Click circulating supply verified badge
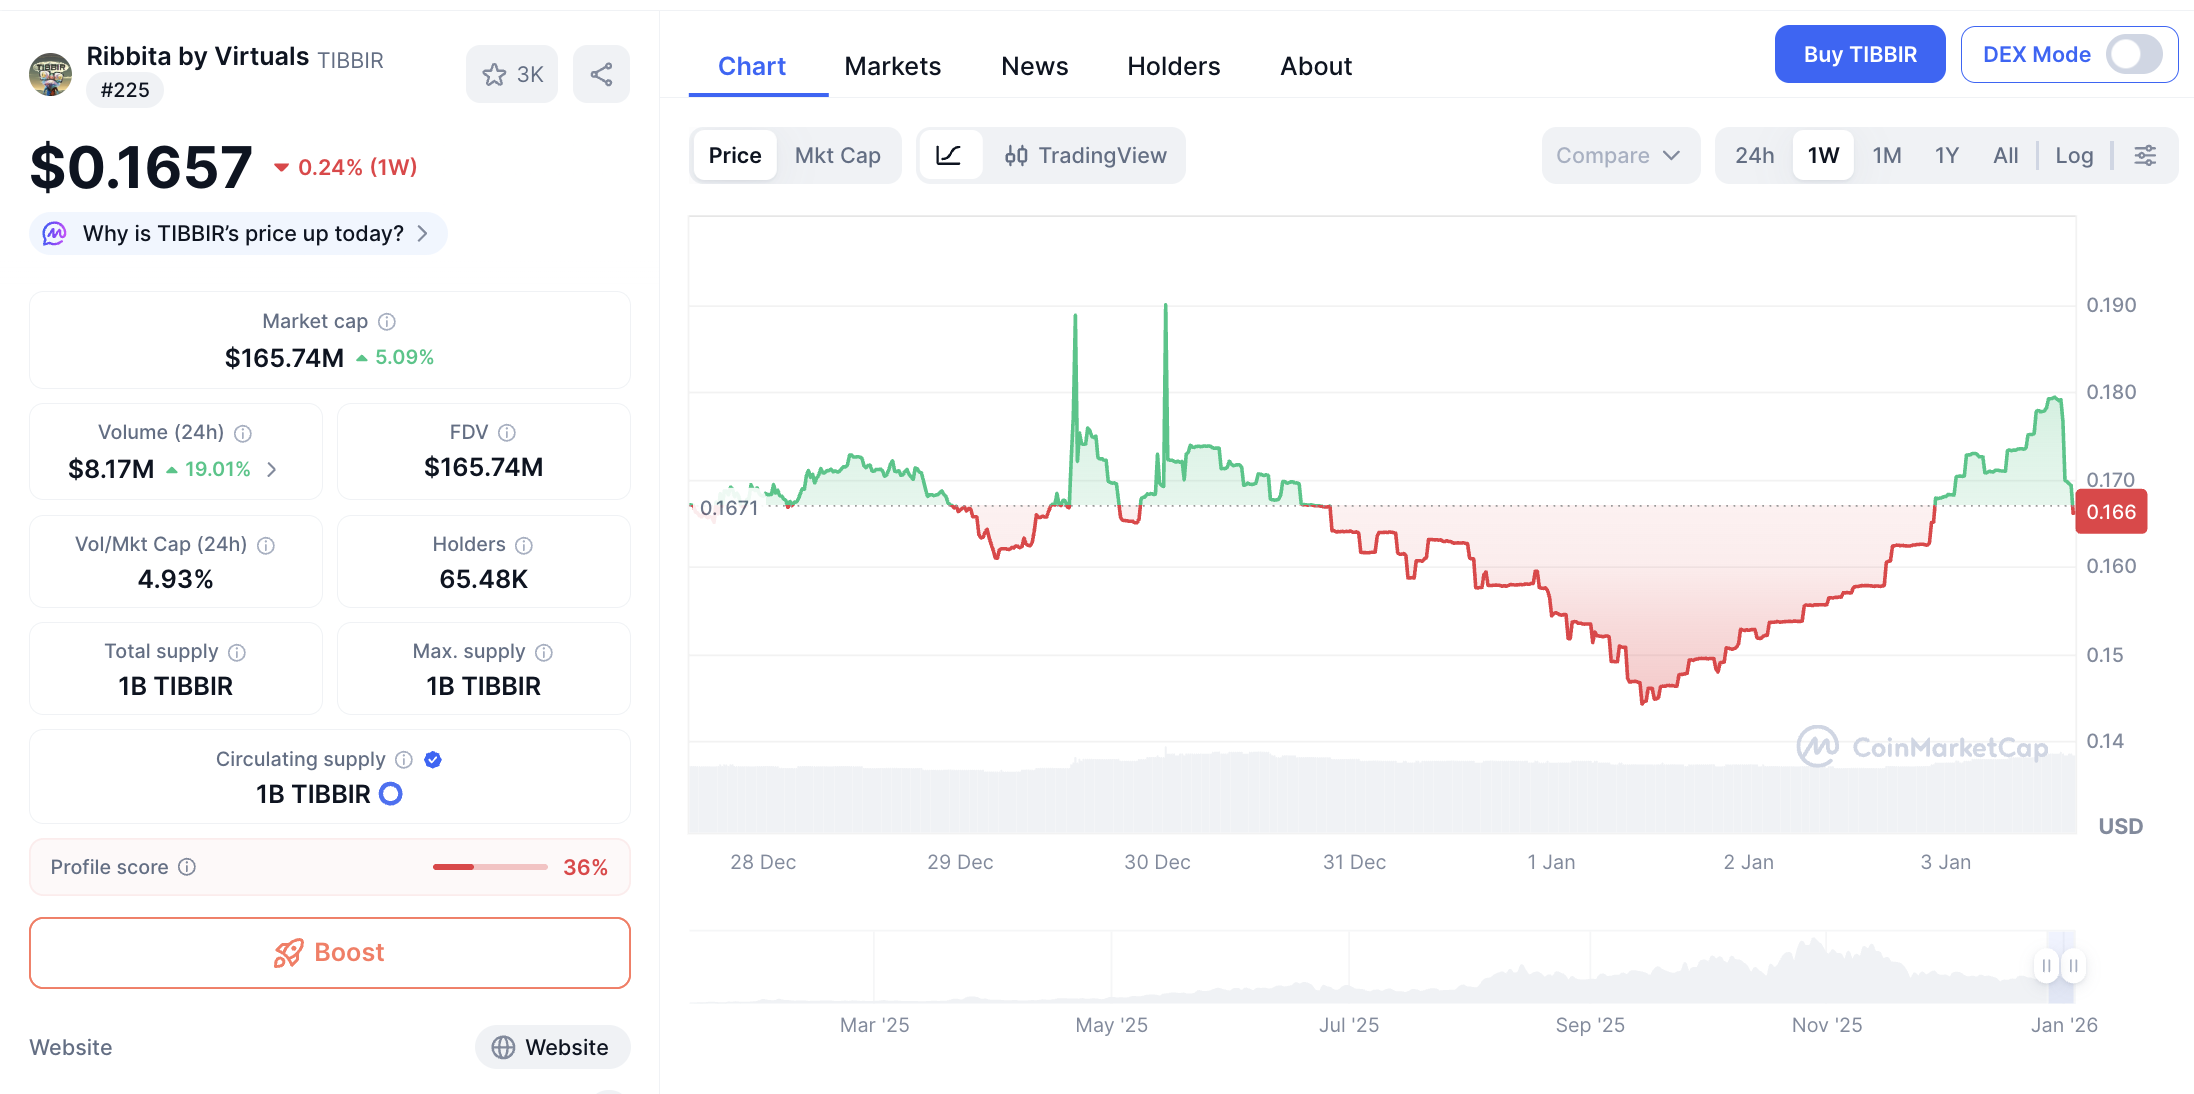The width and height of the screenshot is (2194, 1094). point(433,760)
